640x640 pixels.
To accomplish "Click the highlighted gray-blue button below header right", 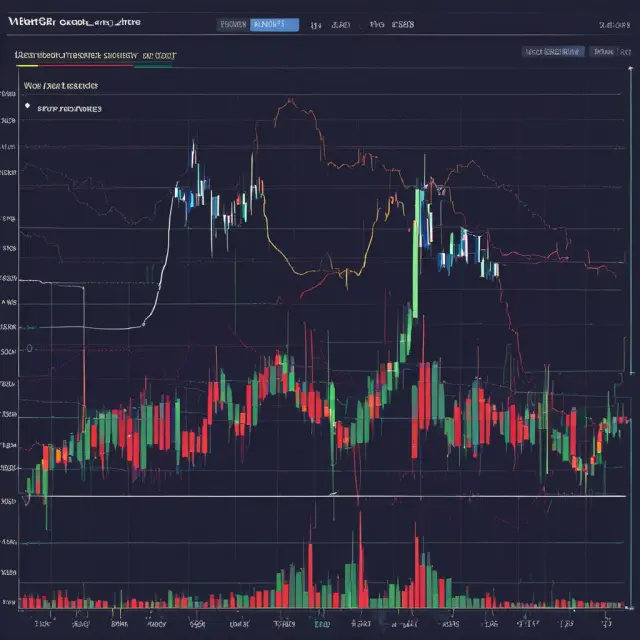I will pyautogui.click(x=553, y=51).
